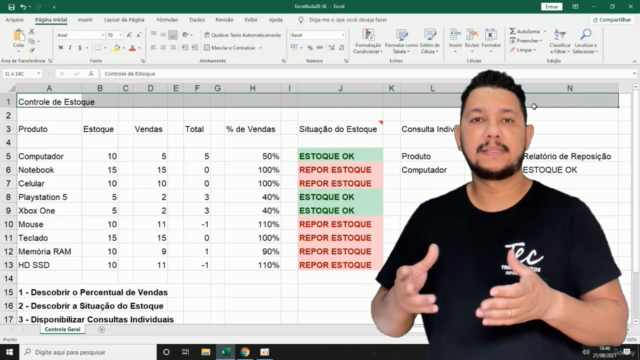Image resolution: width=640 pixels, height=360 pixels.
Task: Open the font size 10 dropdown
Action: click(x=120, y=35)
